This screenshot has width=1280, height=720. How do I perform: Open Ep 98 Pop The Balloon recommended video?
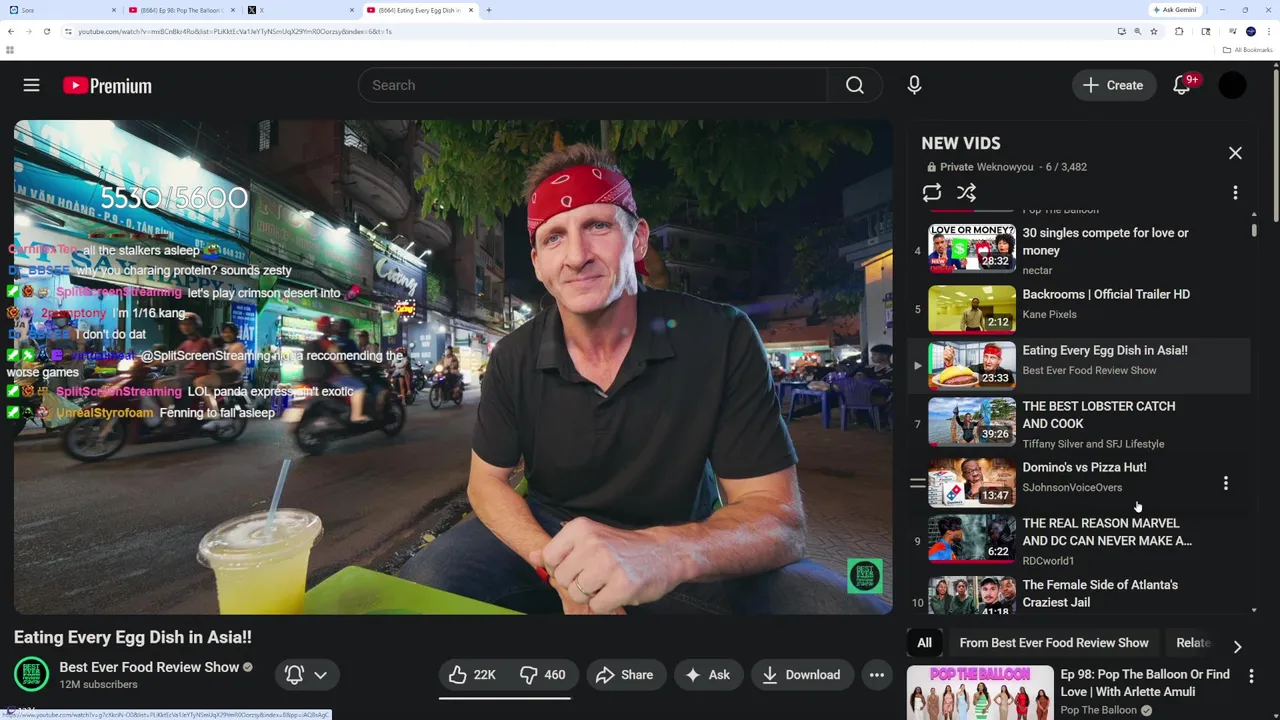coord(1145,683)
